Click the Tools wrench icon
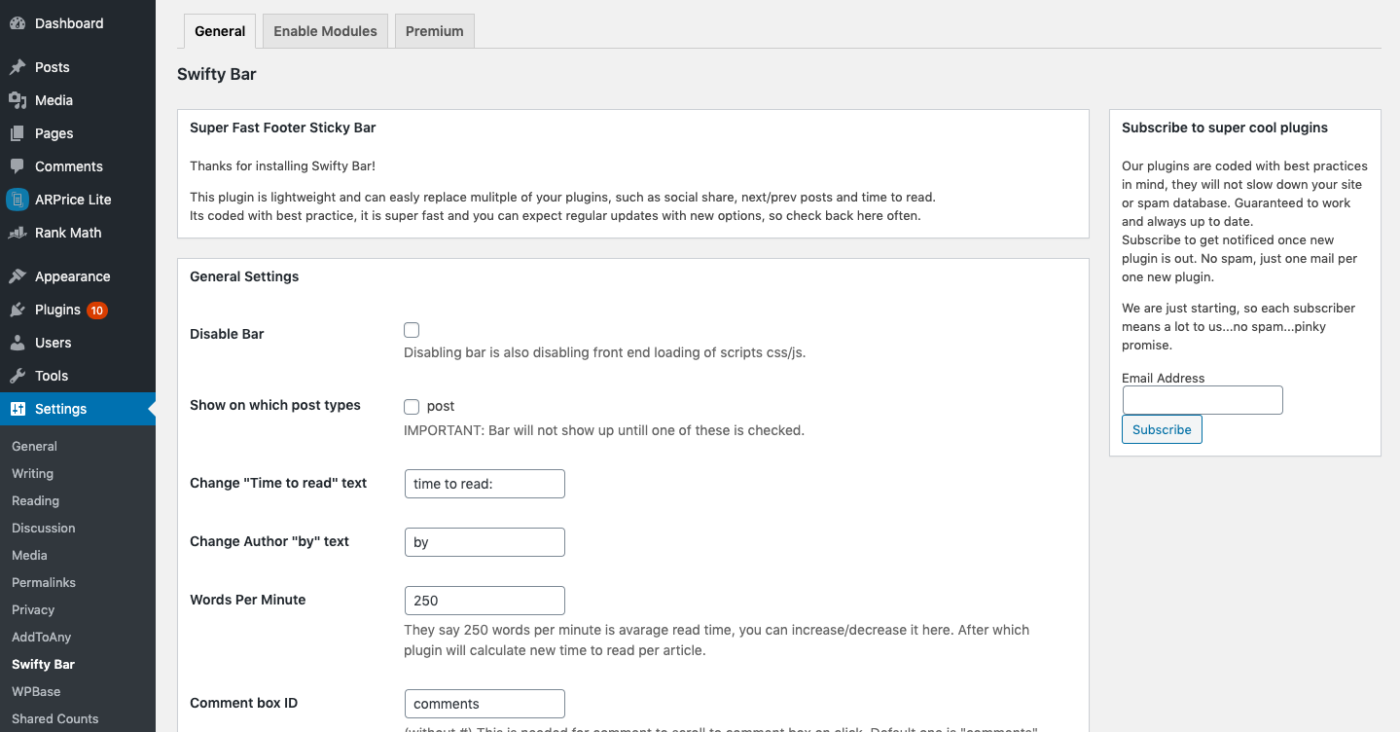 point(17,375)
